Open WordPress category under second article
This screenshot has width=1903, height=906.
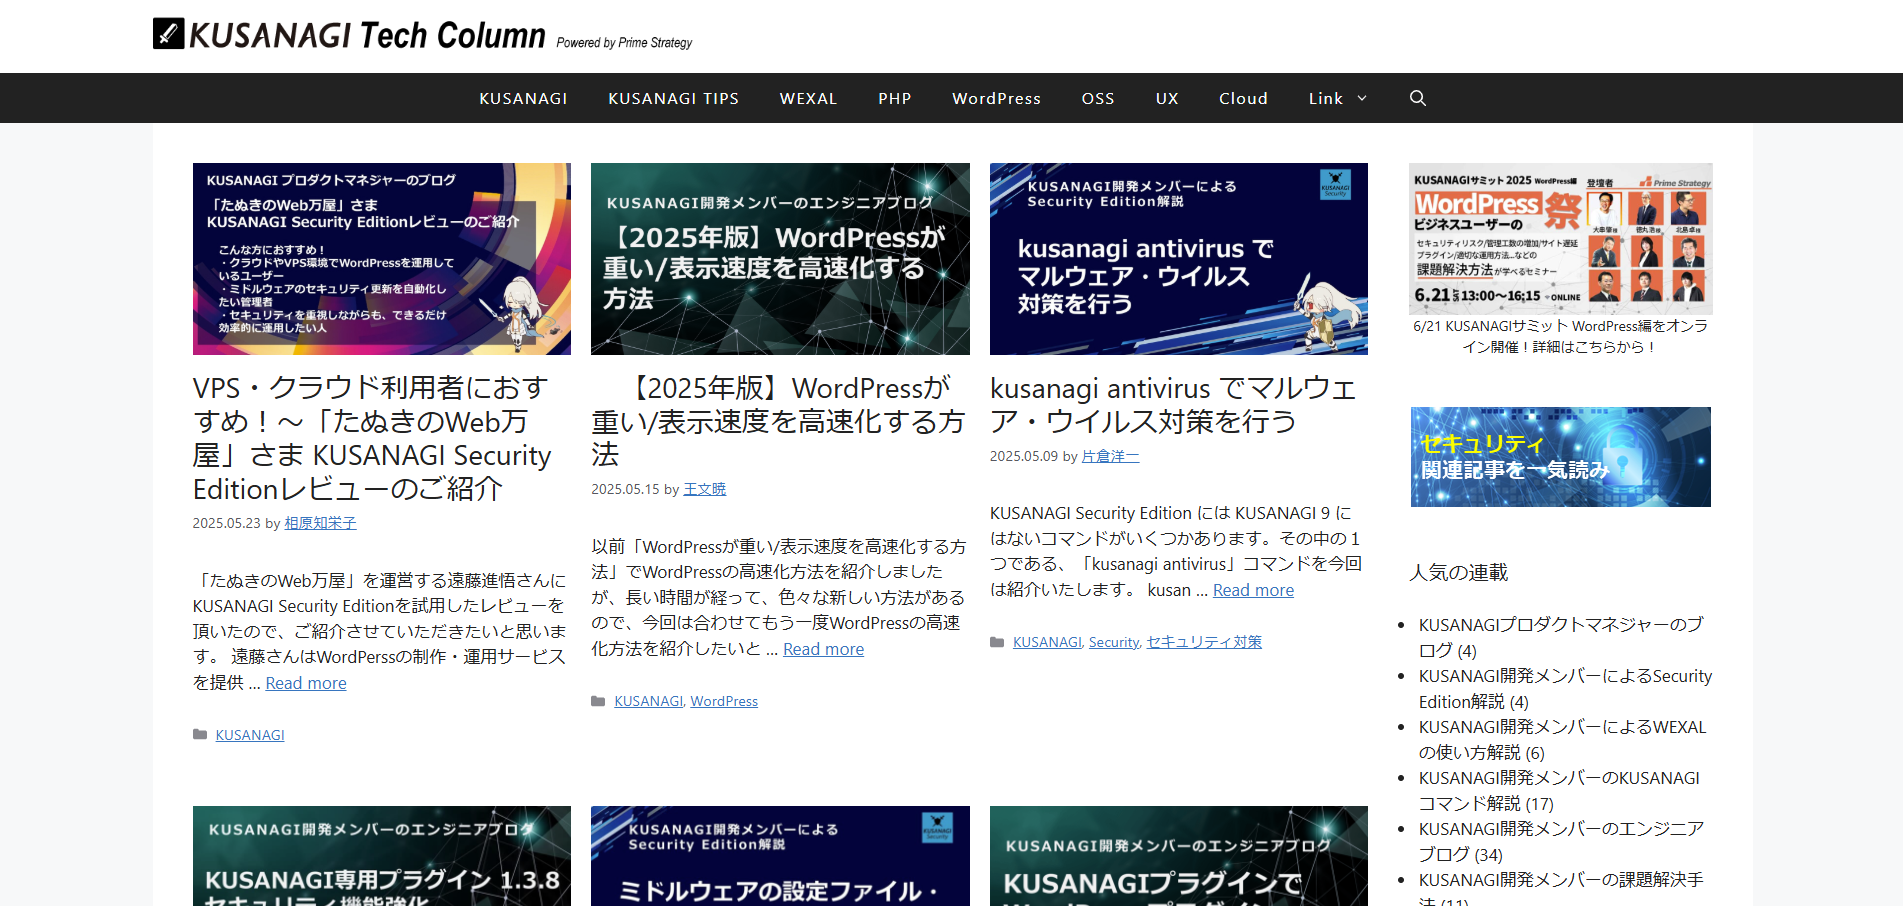(724, 701)
